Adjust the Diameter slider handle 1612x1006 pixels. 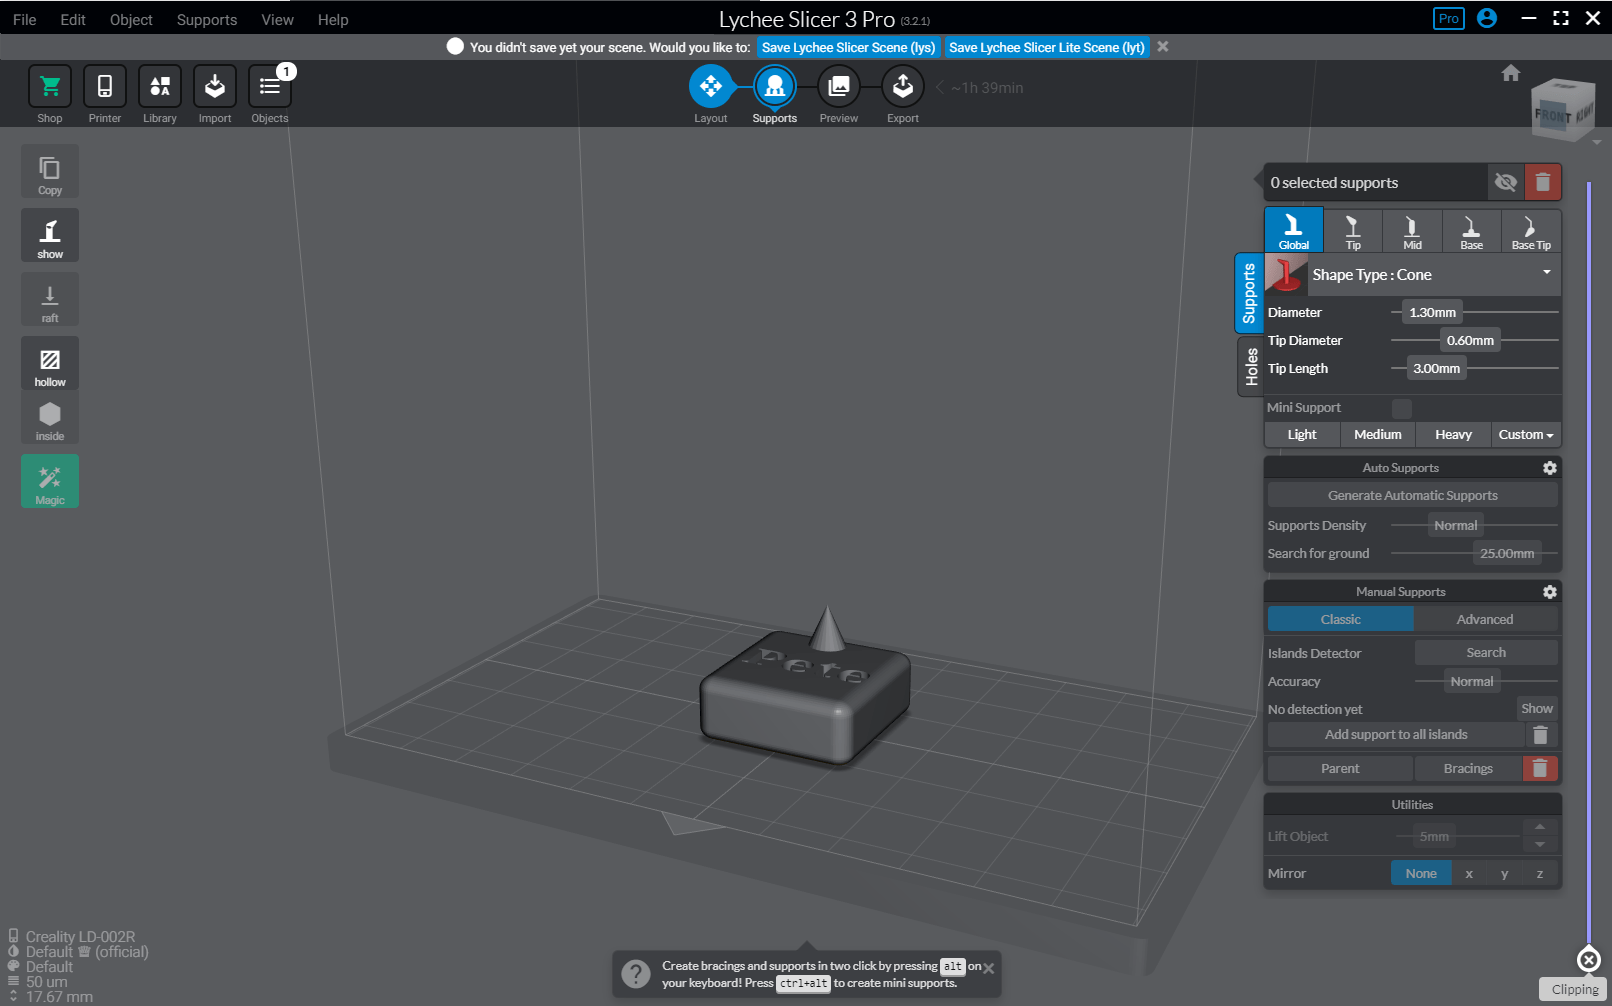tap(1432, 313)
